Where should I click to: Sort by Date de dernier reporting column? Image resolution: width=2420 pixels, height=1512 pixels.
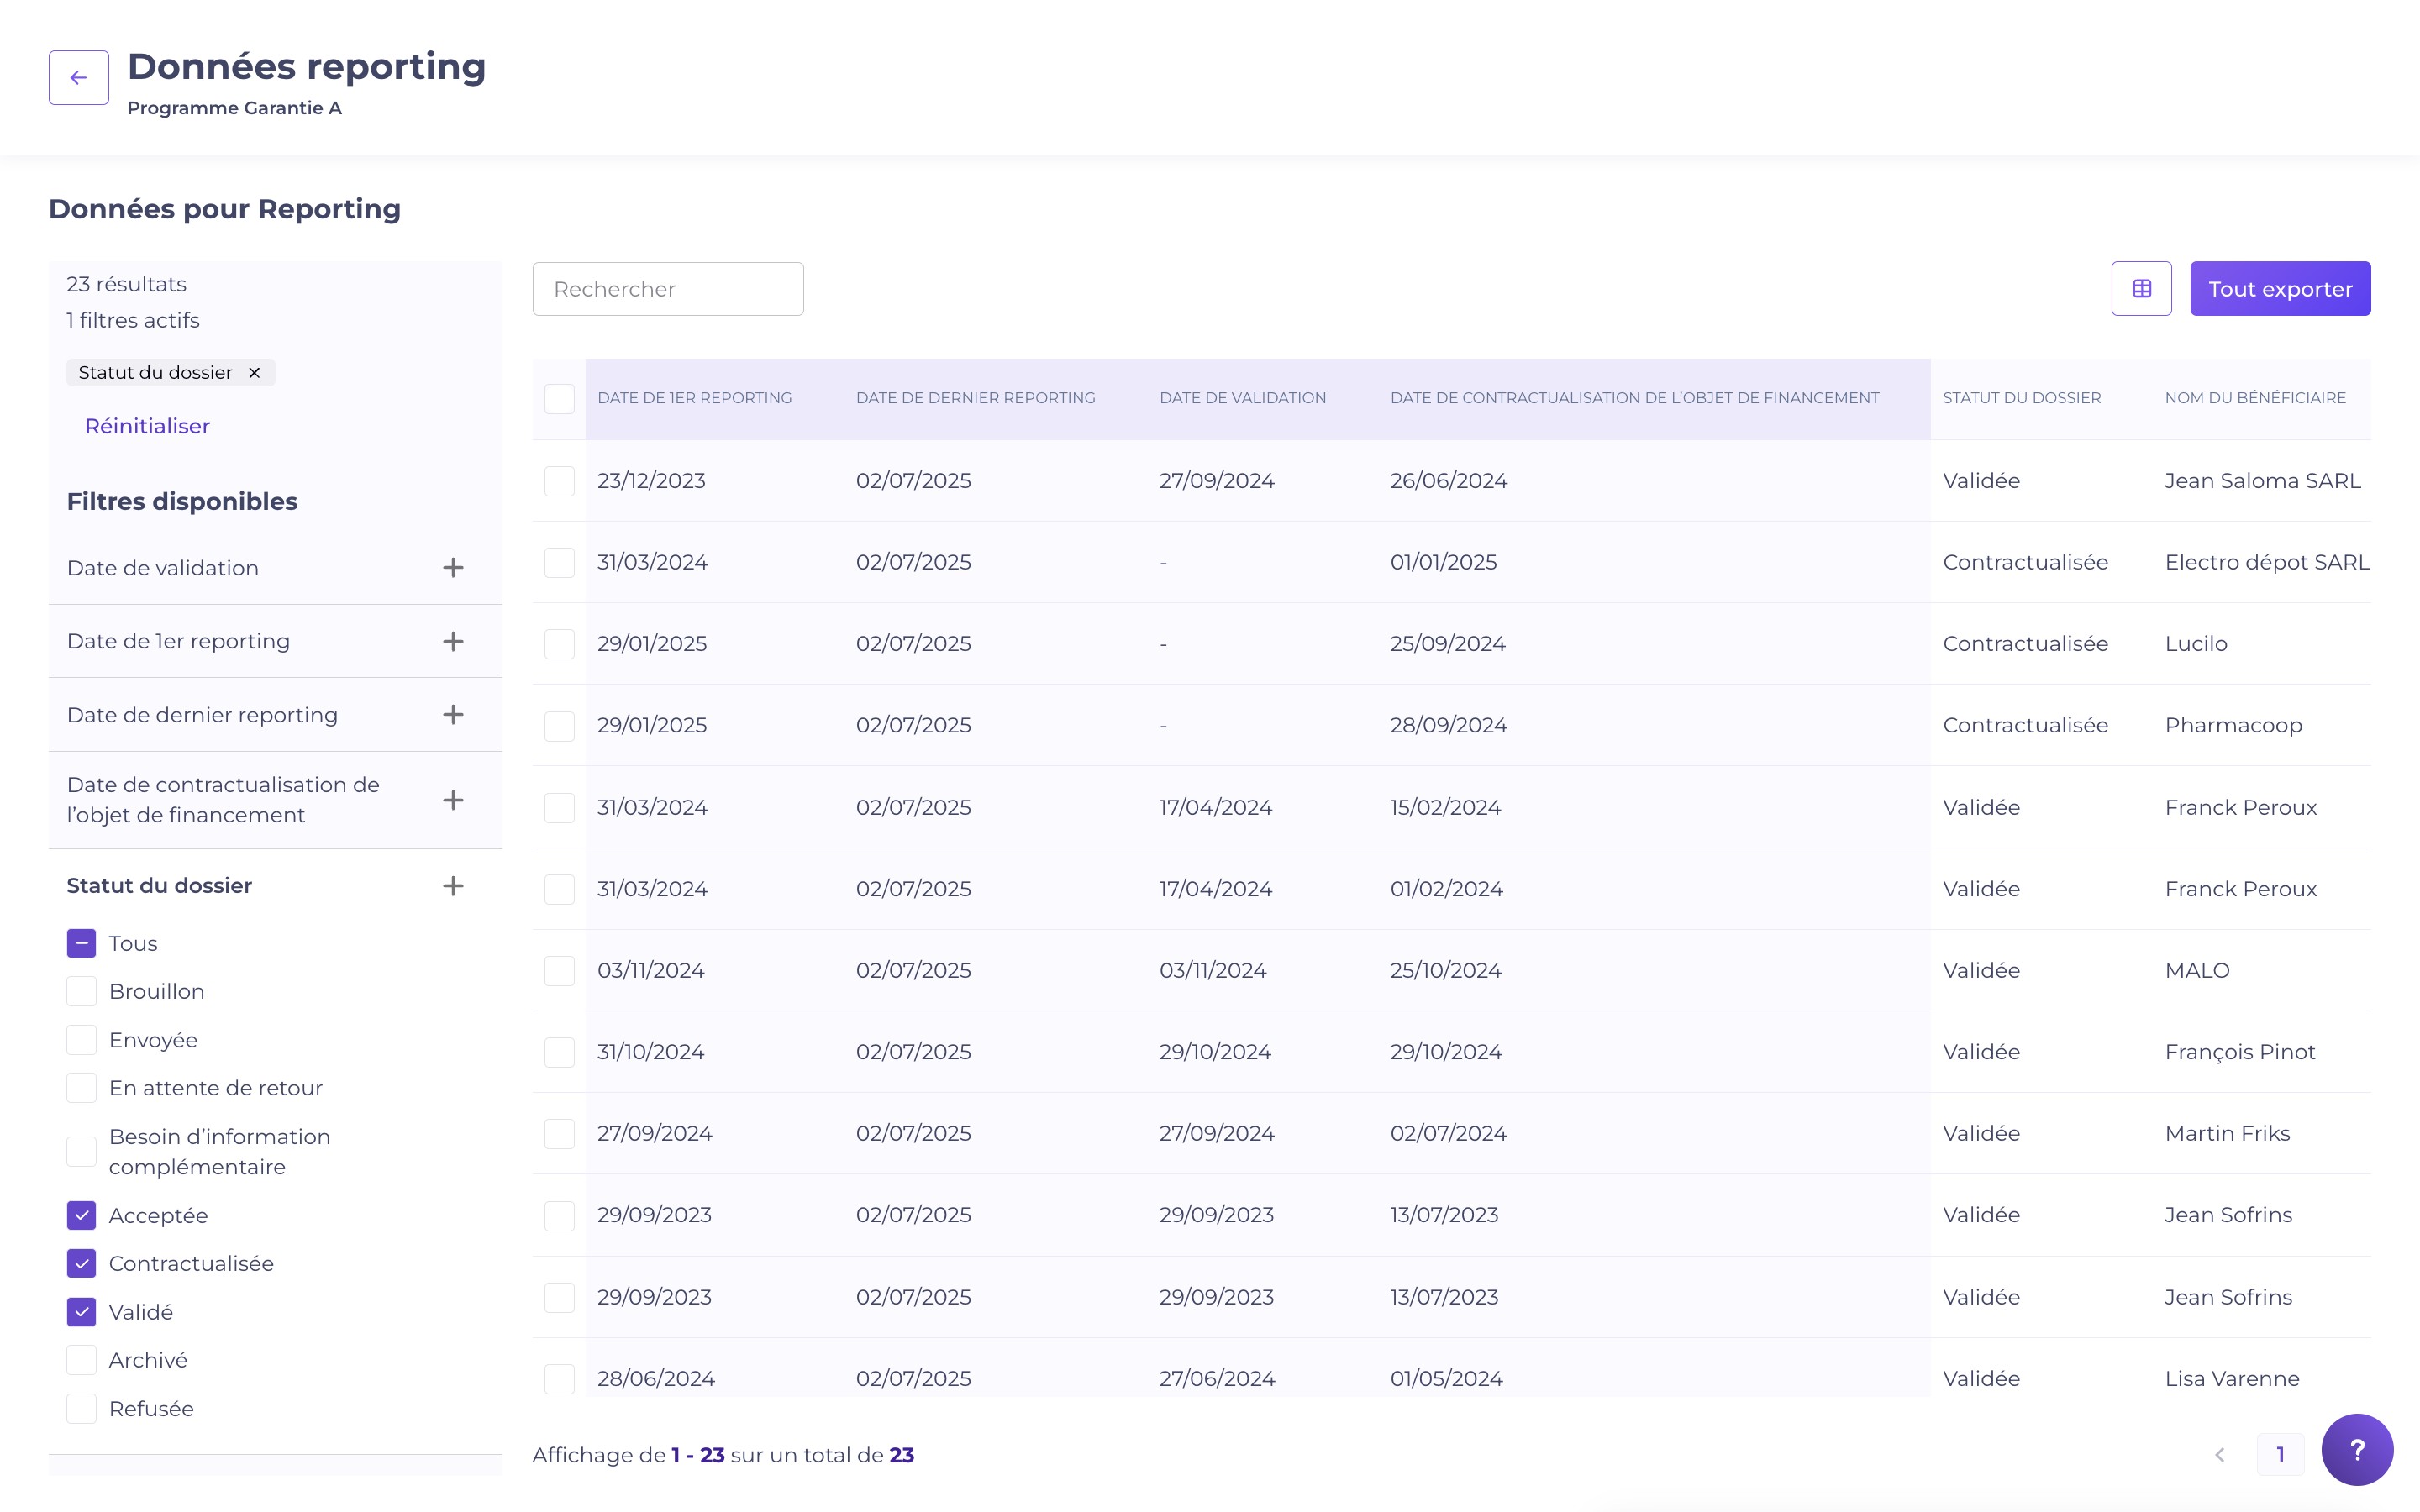coord(975,398)
